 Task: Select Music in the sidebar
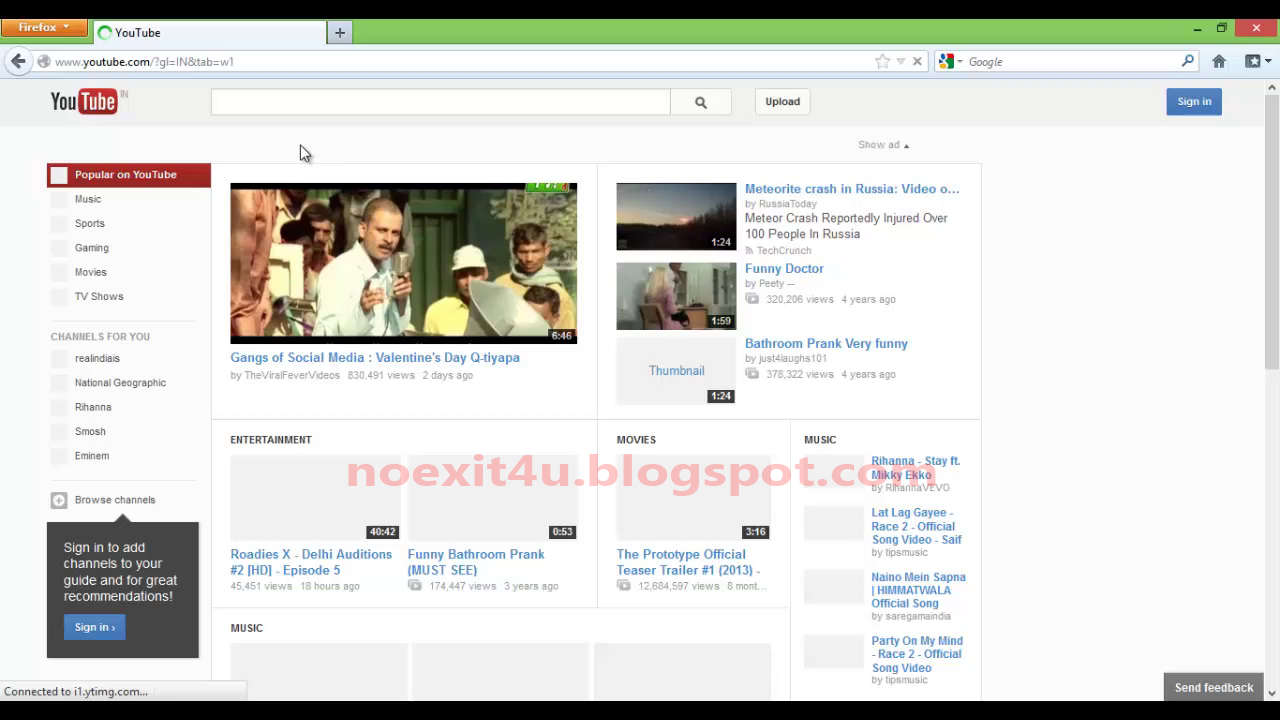tap(88, 199)
